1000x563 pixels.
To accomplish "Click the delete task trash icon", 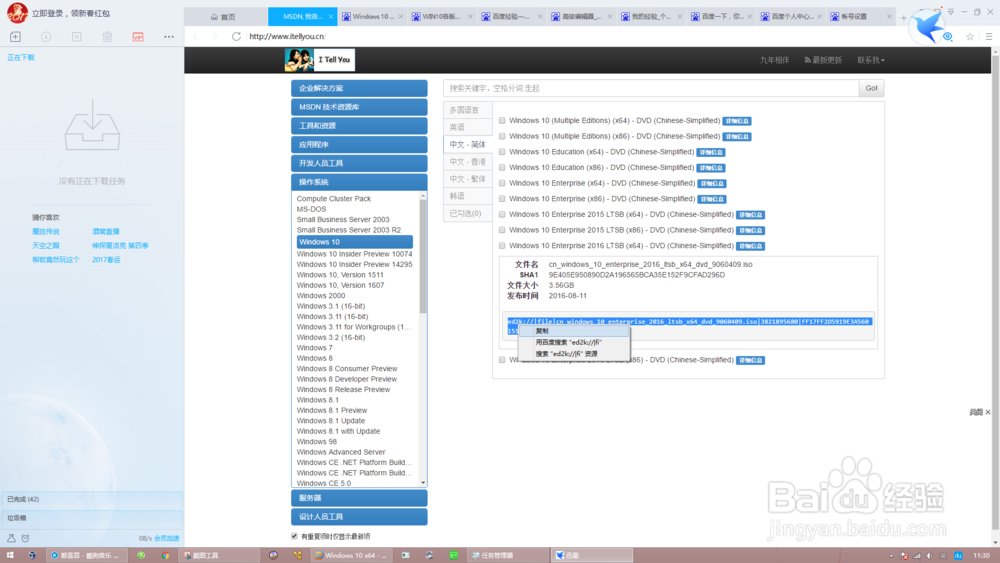I will pyautogui.click(x=107, y=37).
